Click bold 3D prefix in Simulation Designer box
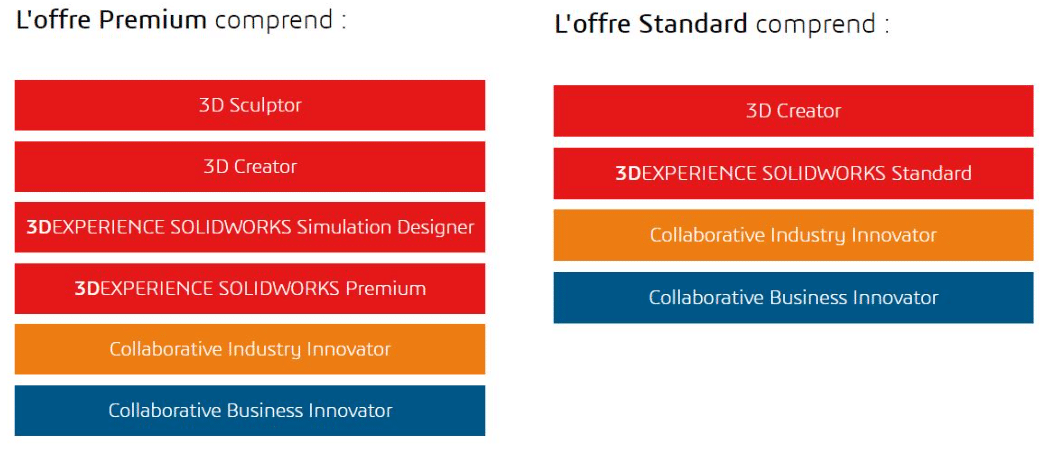 click(39, 227)
